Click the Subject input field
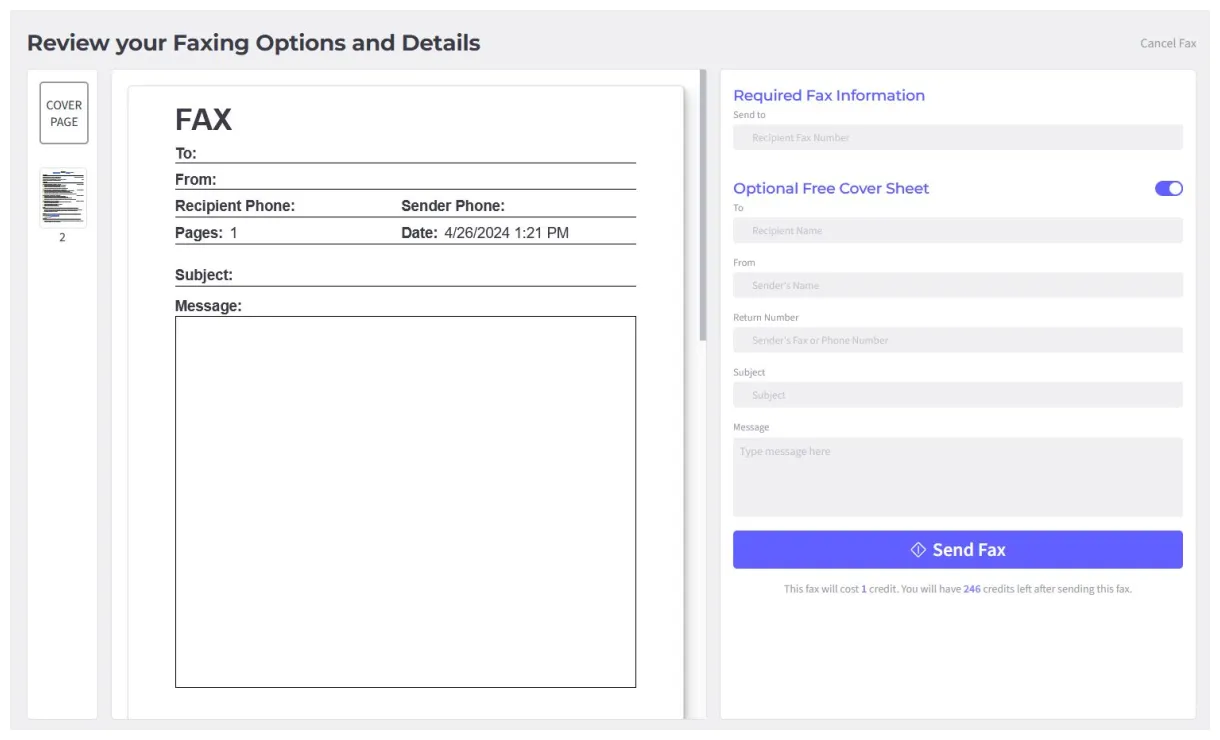This screenshot has width=1220, height=740. tap(957, 394)
